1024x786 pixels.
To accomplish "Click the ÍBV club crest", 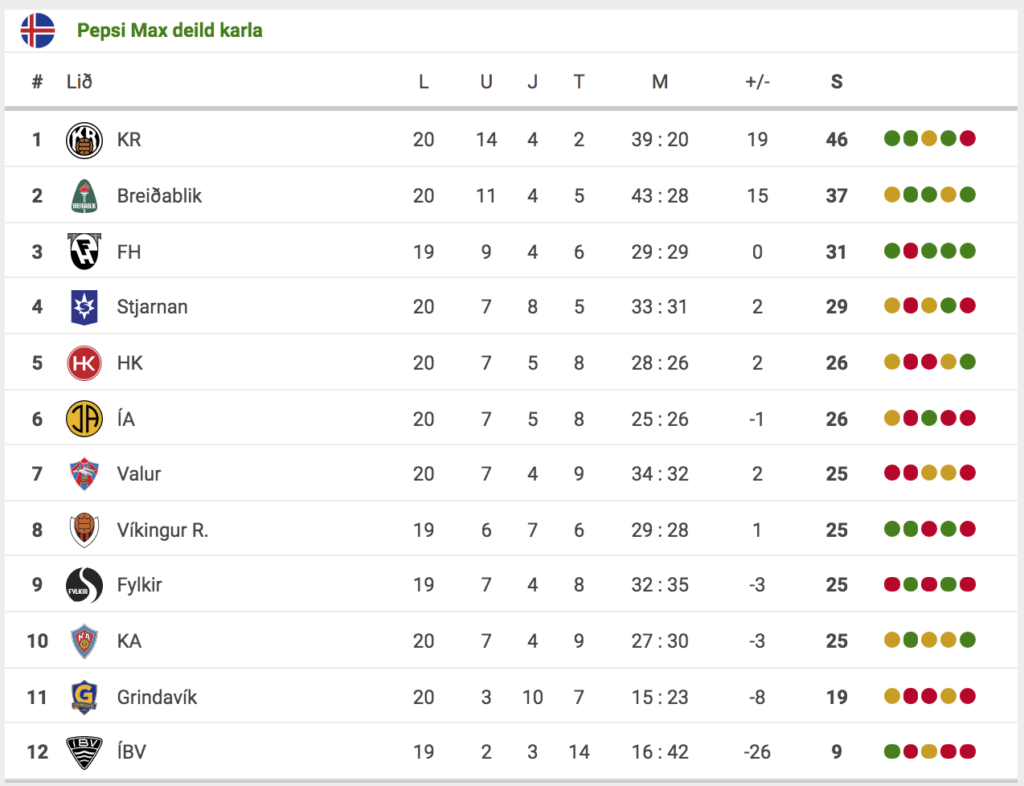I will (84, 752).
